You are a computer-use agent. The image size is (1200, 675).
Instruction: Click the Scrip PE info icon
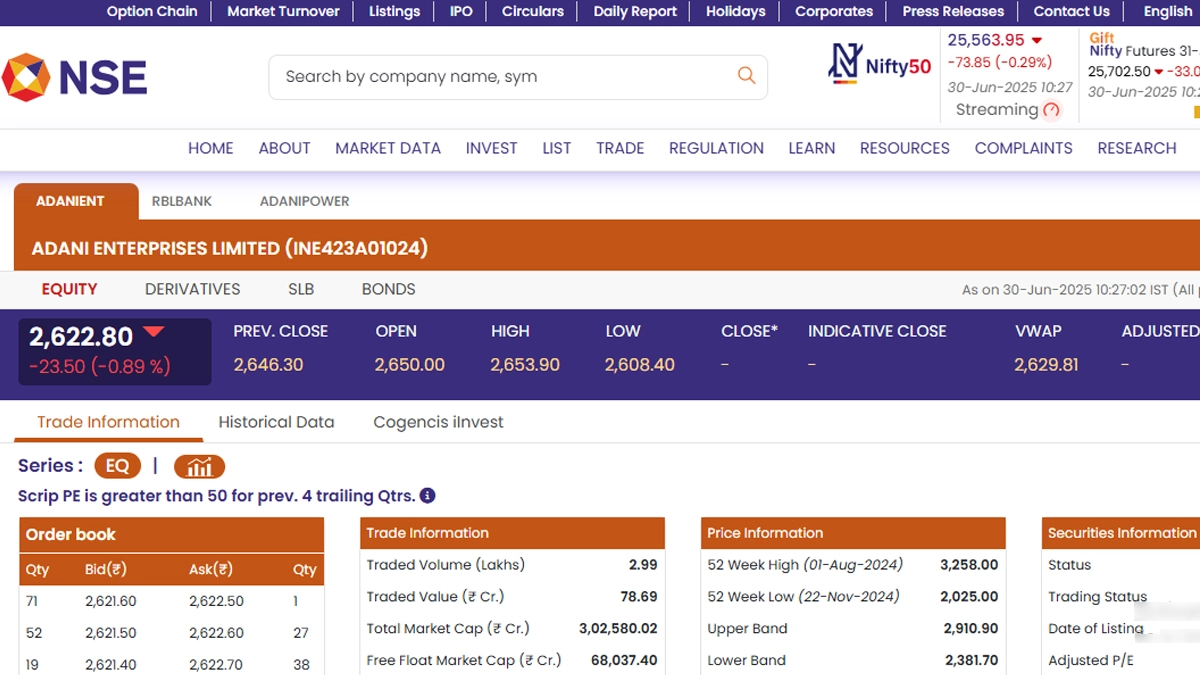[x=427, y=496]
